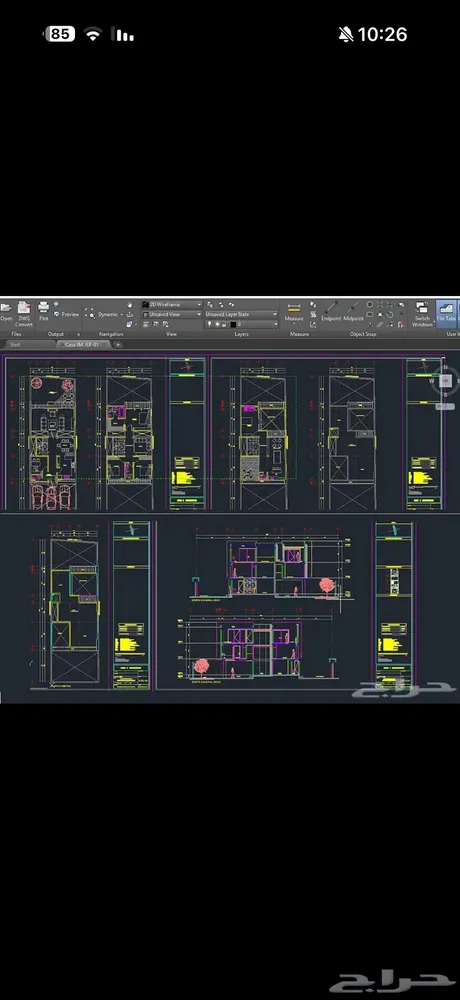Toggle the Endpoint object snap
The image size is (460, 1000).
[x=331, y=311]
